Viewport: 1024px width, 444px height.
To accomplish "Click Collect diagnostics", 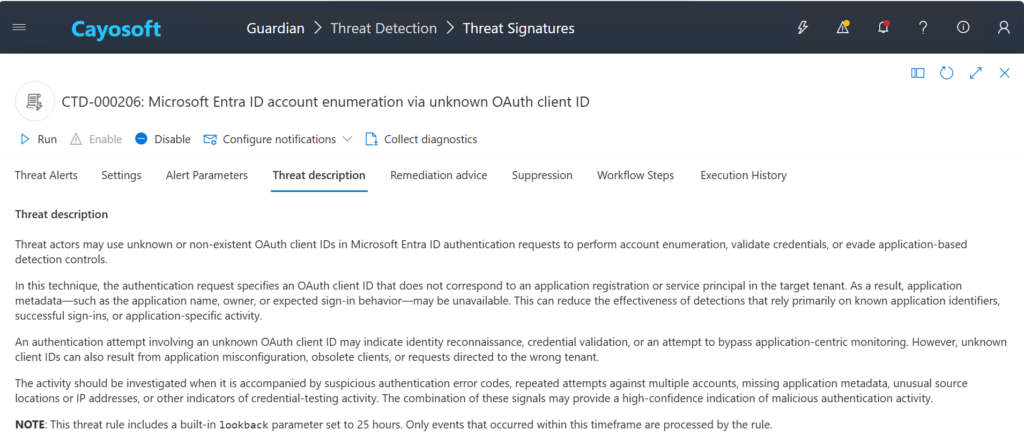I will pyautogui.click(x=421, y=139).
